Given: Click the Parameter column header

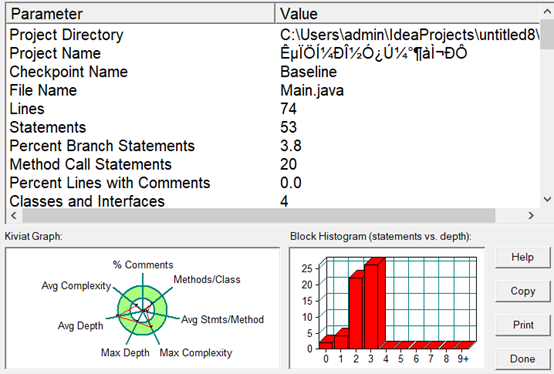Looking at the screenshot, I should pos(140,14).
